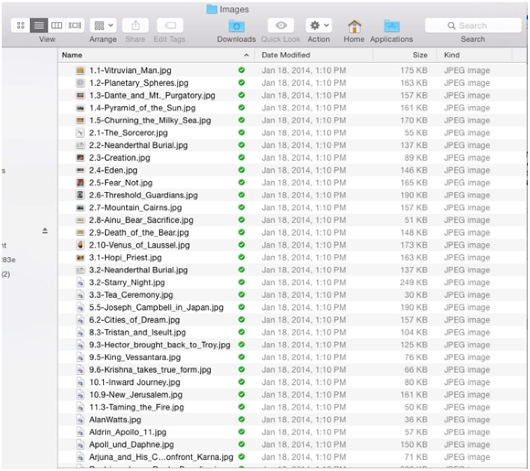530x471 pixels.
Task: Select 1.3-Dante_and_Mt._Purgatory.jpg file icon
Action: (80, 95)
